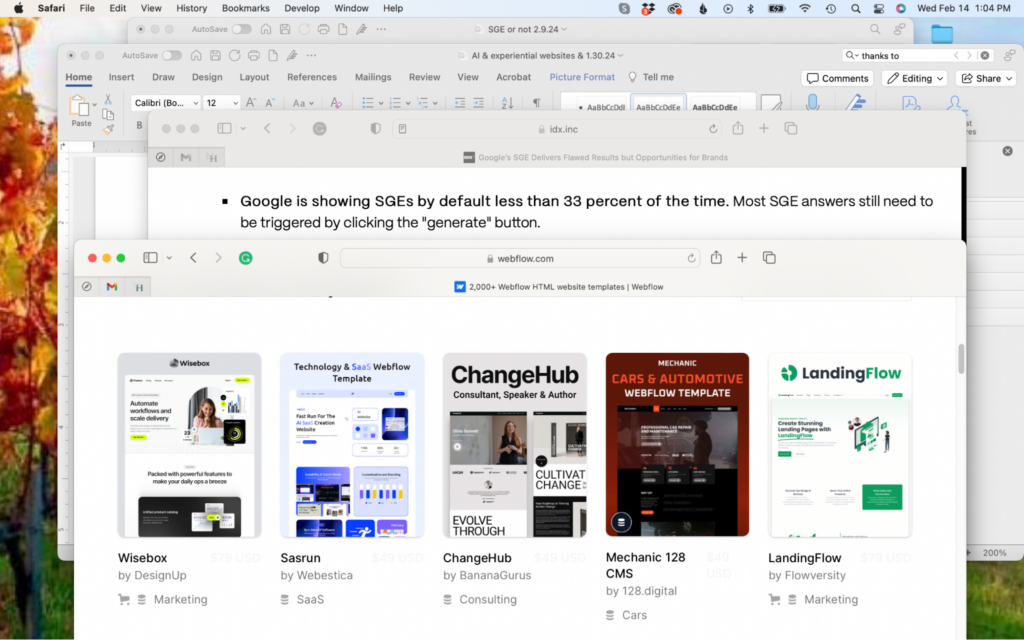Clear all formatting in the Word ribbon
This screenshot has width=1024, height=640.
[336, 103]
